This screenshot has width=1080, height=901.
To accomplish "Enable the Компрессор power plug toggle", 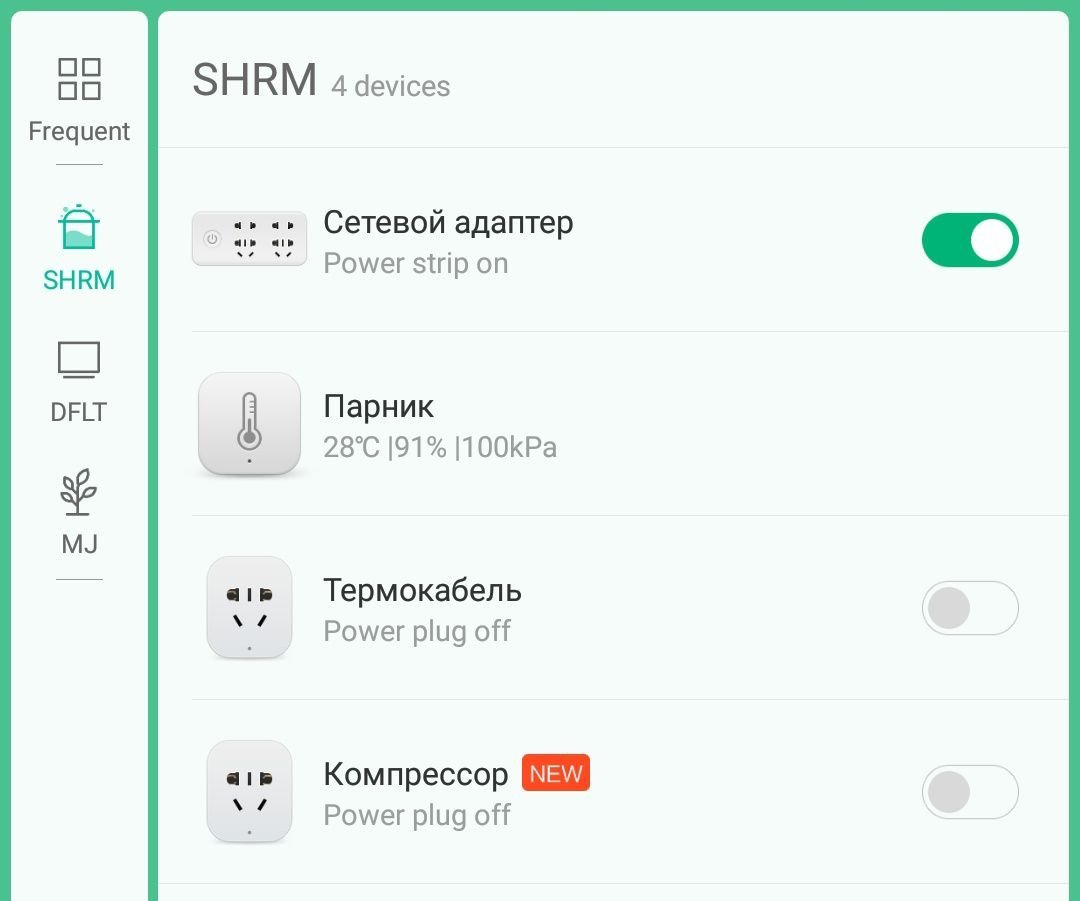I will 970,791.
